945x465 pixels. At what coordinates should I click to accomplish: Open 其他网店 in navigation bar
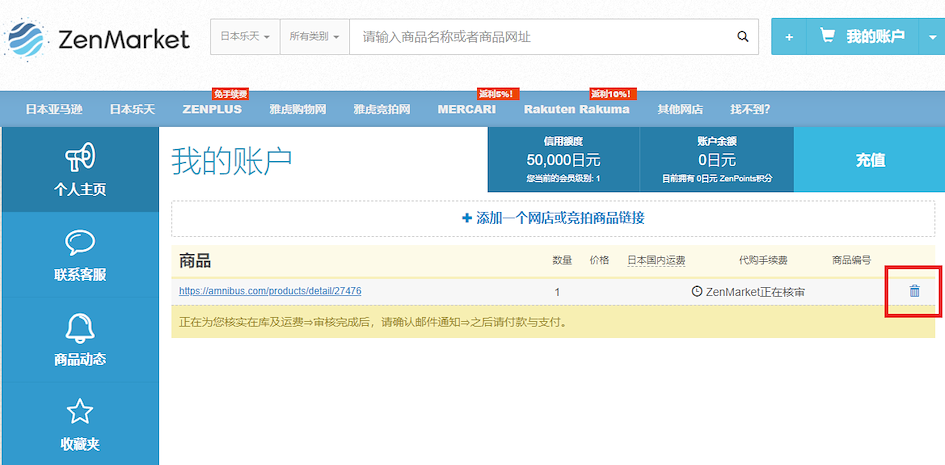pos(680,110)
